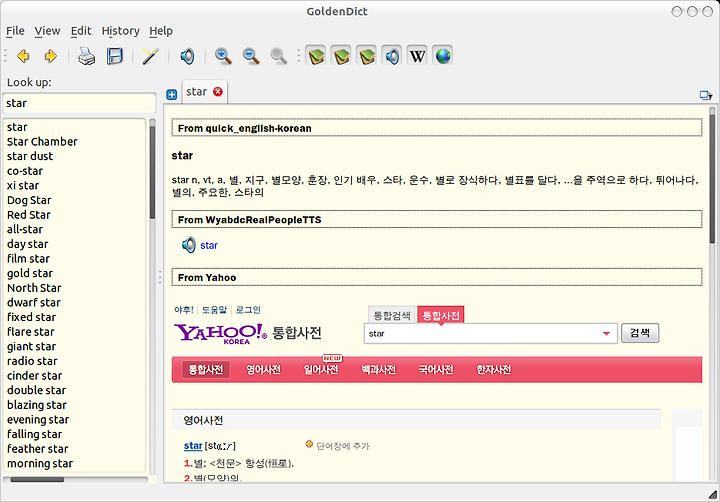Click the underlined star headword link
The image size is (720, 502).
tap(193, 446)
